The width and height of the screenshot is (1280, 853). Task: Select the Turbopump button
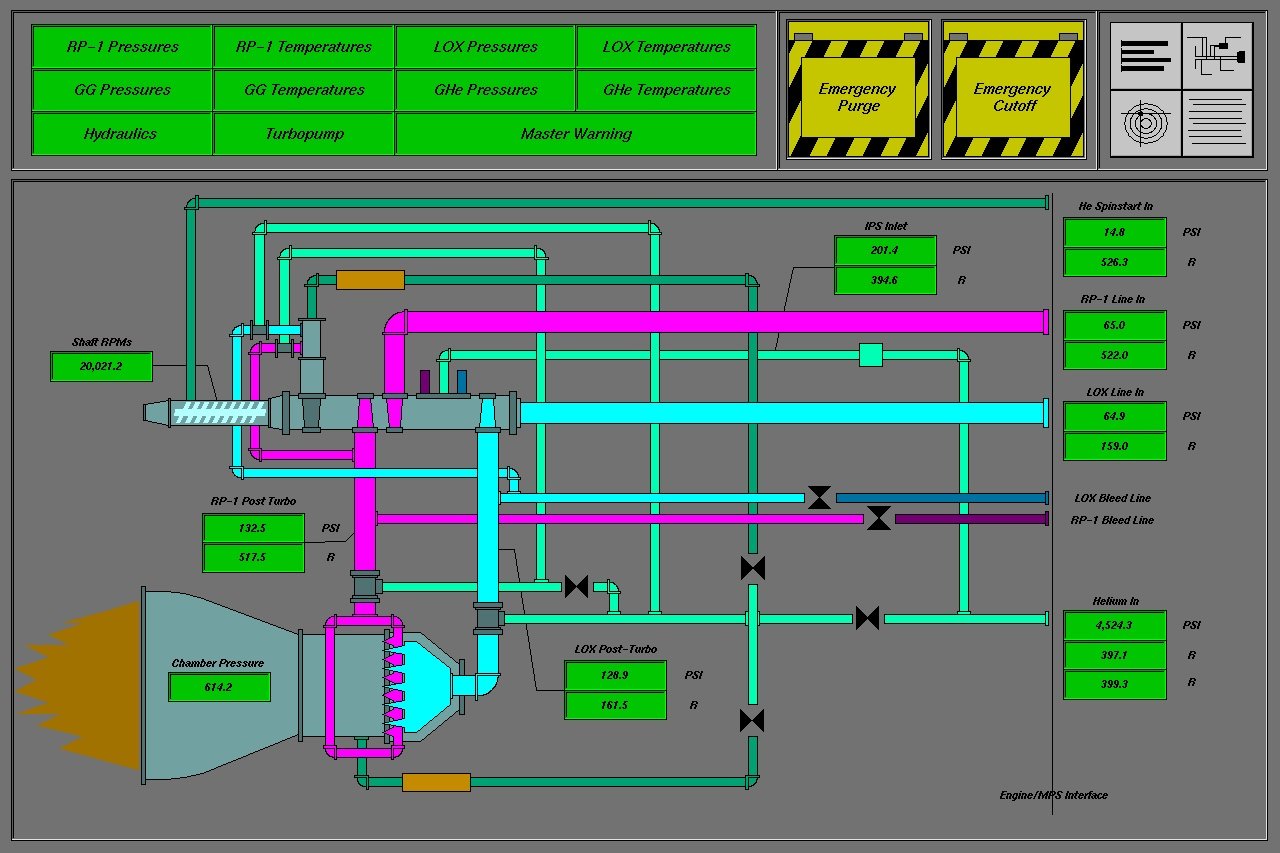(304, 134)
